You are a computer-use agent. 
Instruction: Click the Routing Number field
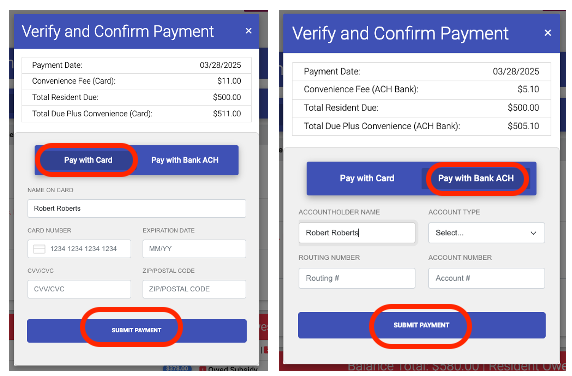point(357,278)
